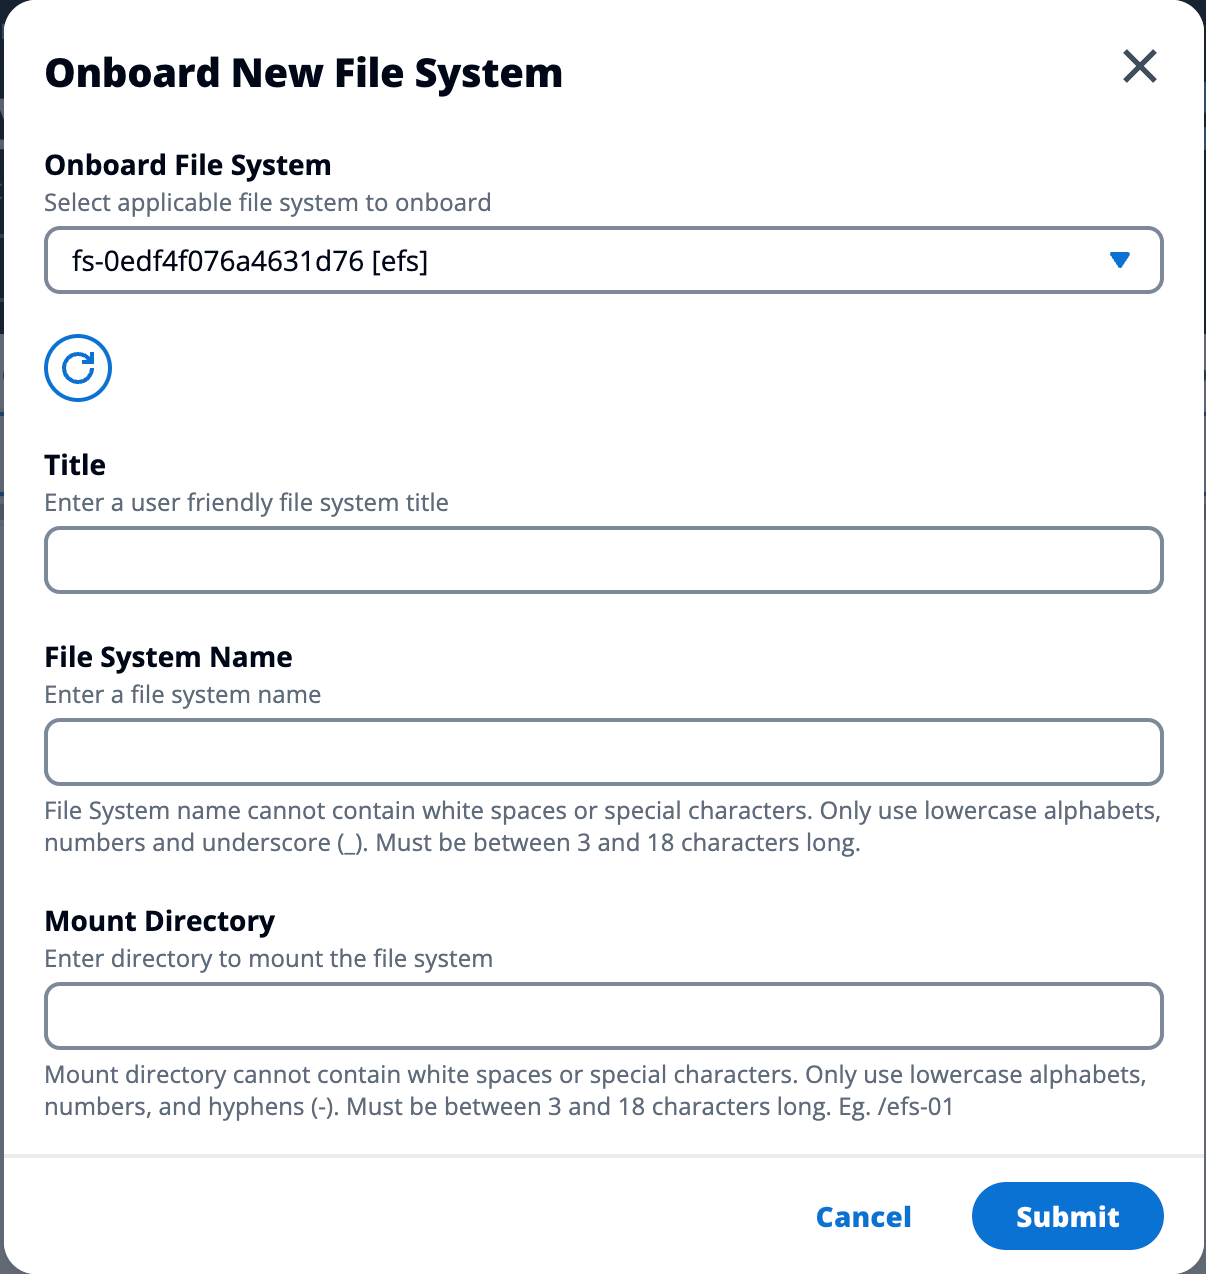Click inside the Title input field

click(x=603, y=560)
